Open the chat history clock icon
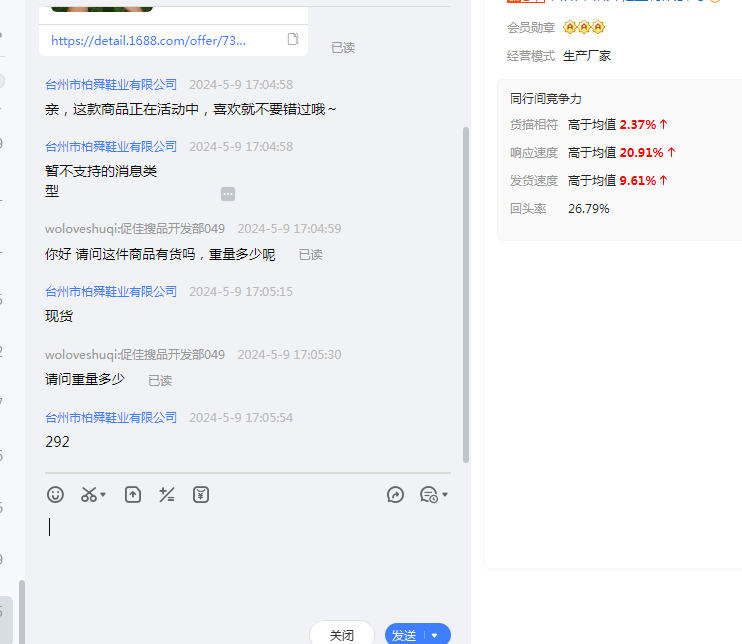742x644 pixels. tap(428, 494)
